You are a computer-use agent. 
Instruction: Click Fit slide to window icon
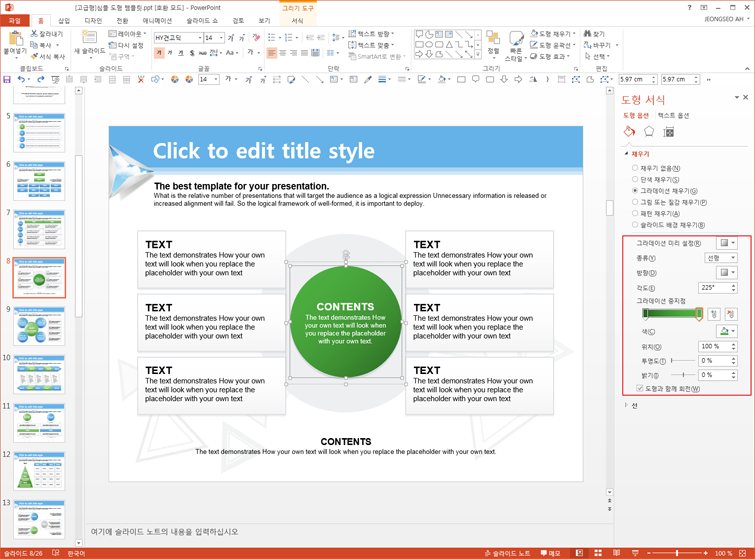tap(743, 553)
